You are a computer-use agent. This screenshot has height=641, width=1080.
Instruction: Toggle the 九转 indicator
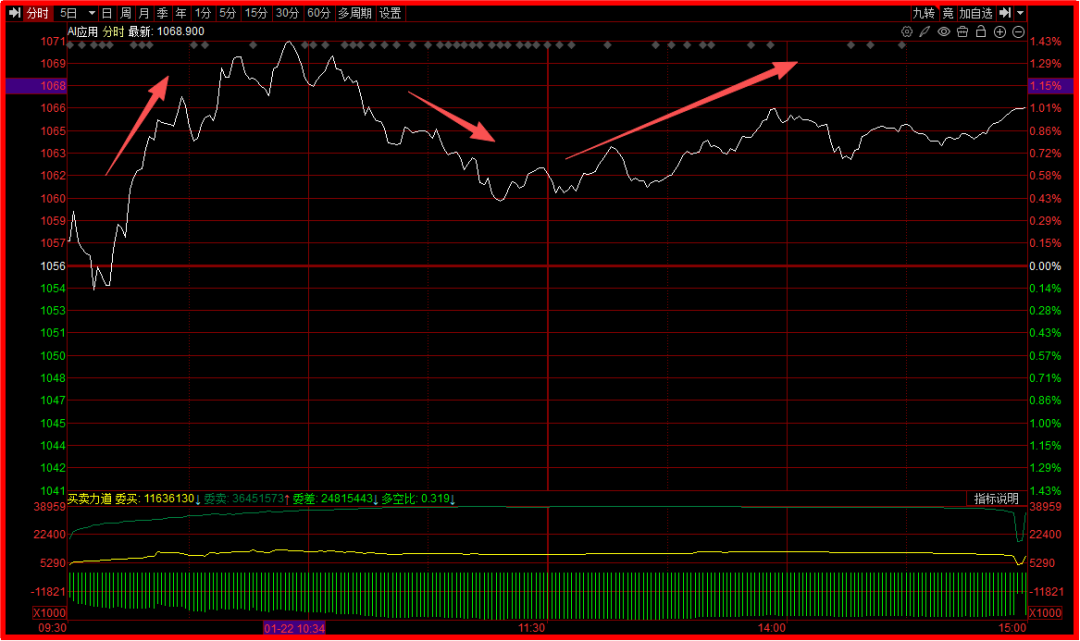(x=923, y=13)
